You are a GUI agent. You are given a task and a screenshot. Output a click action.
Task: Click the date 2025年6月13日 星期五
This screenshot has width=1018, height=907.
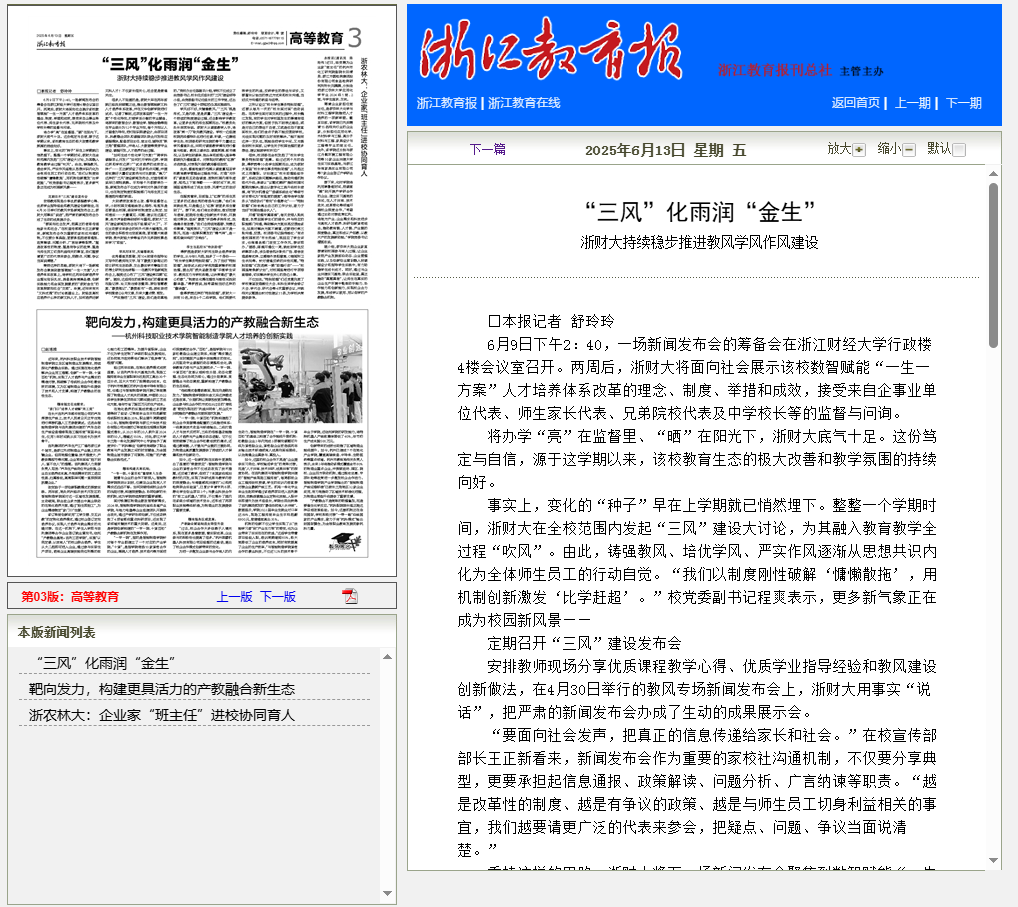click(665, 151)
